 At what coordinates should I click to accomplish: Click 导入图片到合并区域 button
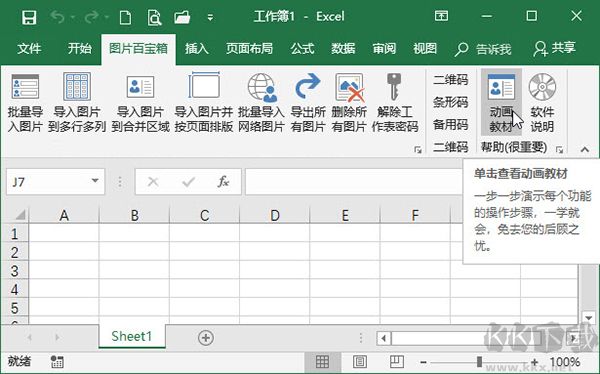140,103
